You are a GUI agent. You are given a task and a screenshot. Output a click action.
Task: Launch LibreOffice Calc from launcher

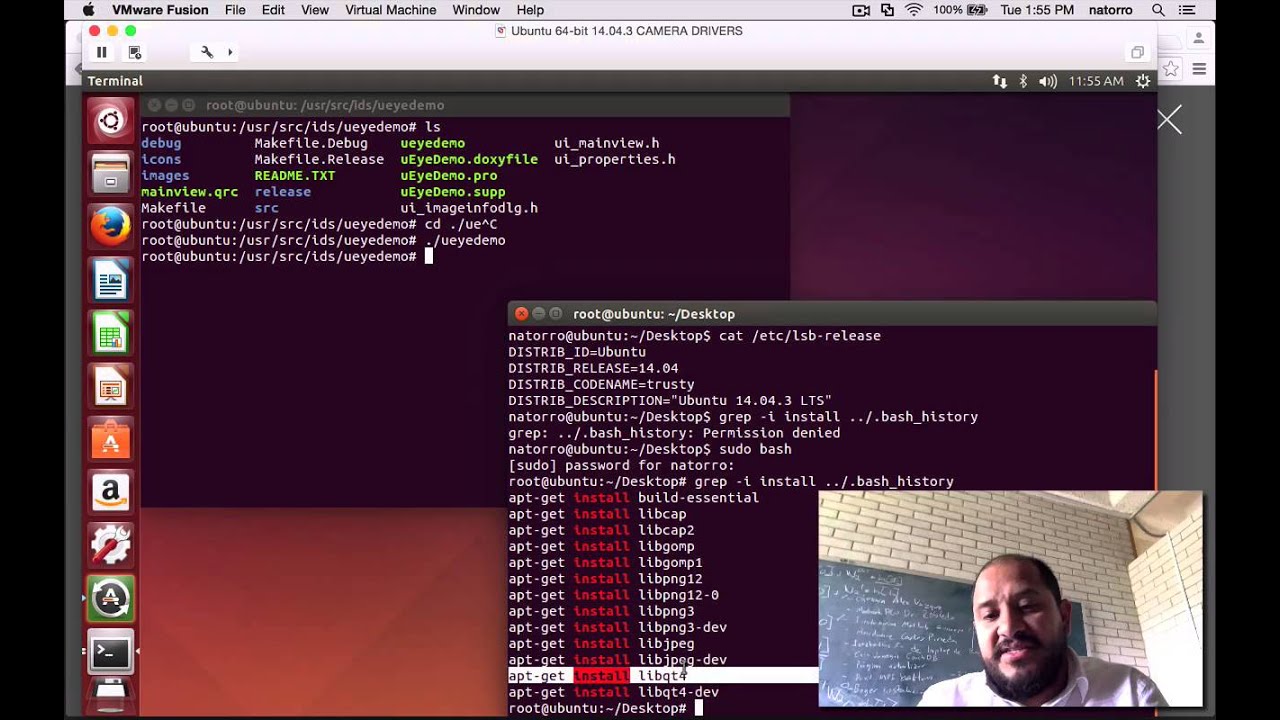point(110,334)
